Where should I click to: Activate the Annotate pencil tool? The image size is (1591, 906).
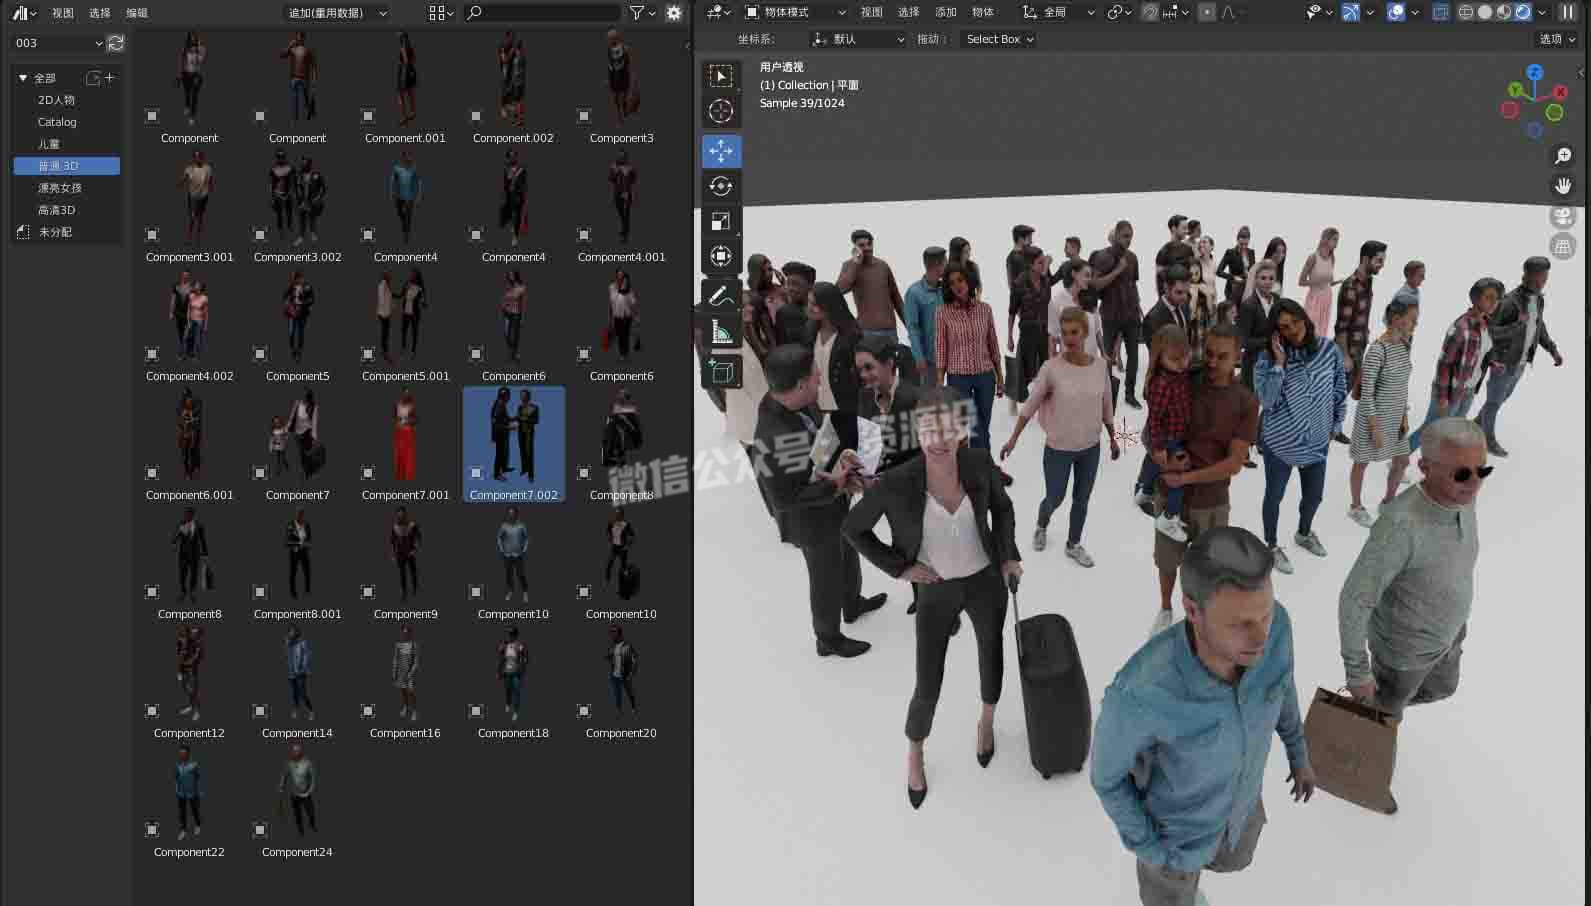(x=721, y=296)
